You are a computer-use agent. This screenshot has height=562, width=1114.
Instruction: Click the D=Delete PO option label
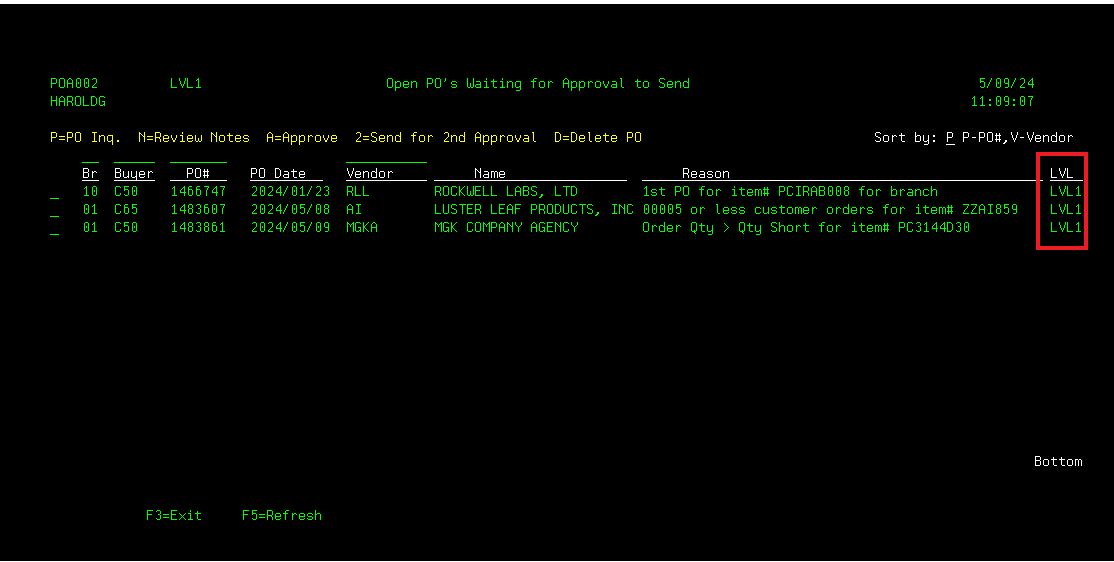click(x=598, y=138)
